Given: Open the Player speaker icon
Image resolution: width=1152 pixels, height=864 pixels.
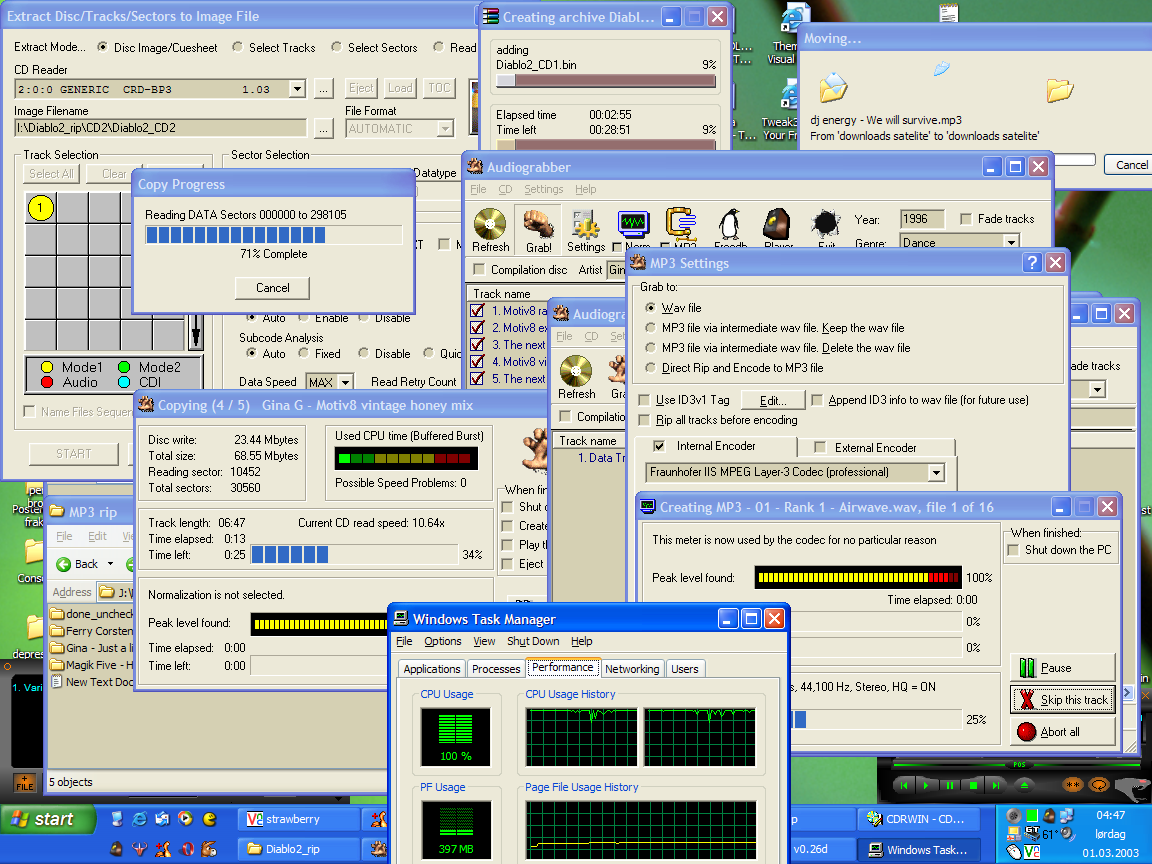Looking at the screenshot, I should [x=777, y=224].
